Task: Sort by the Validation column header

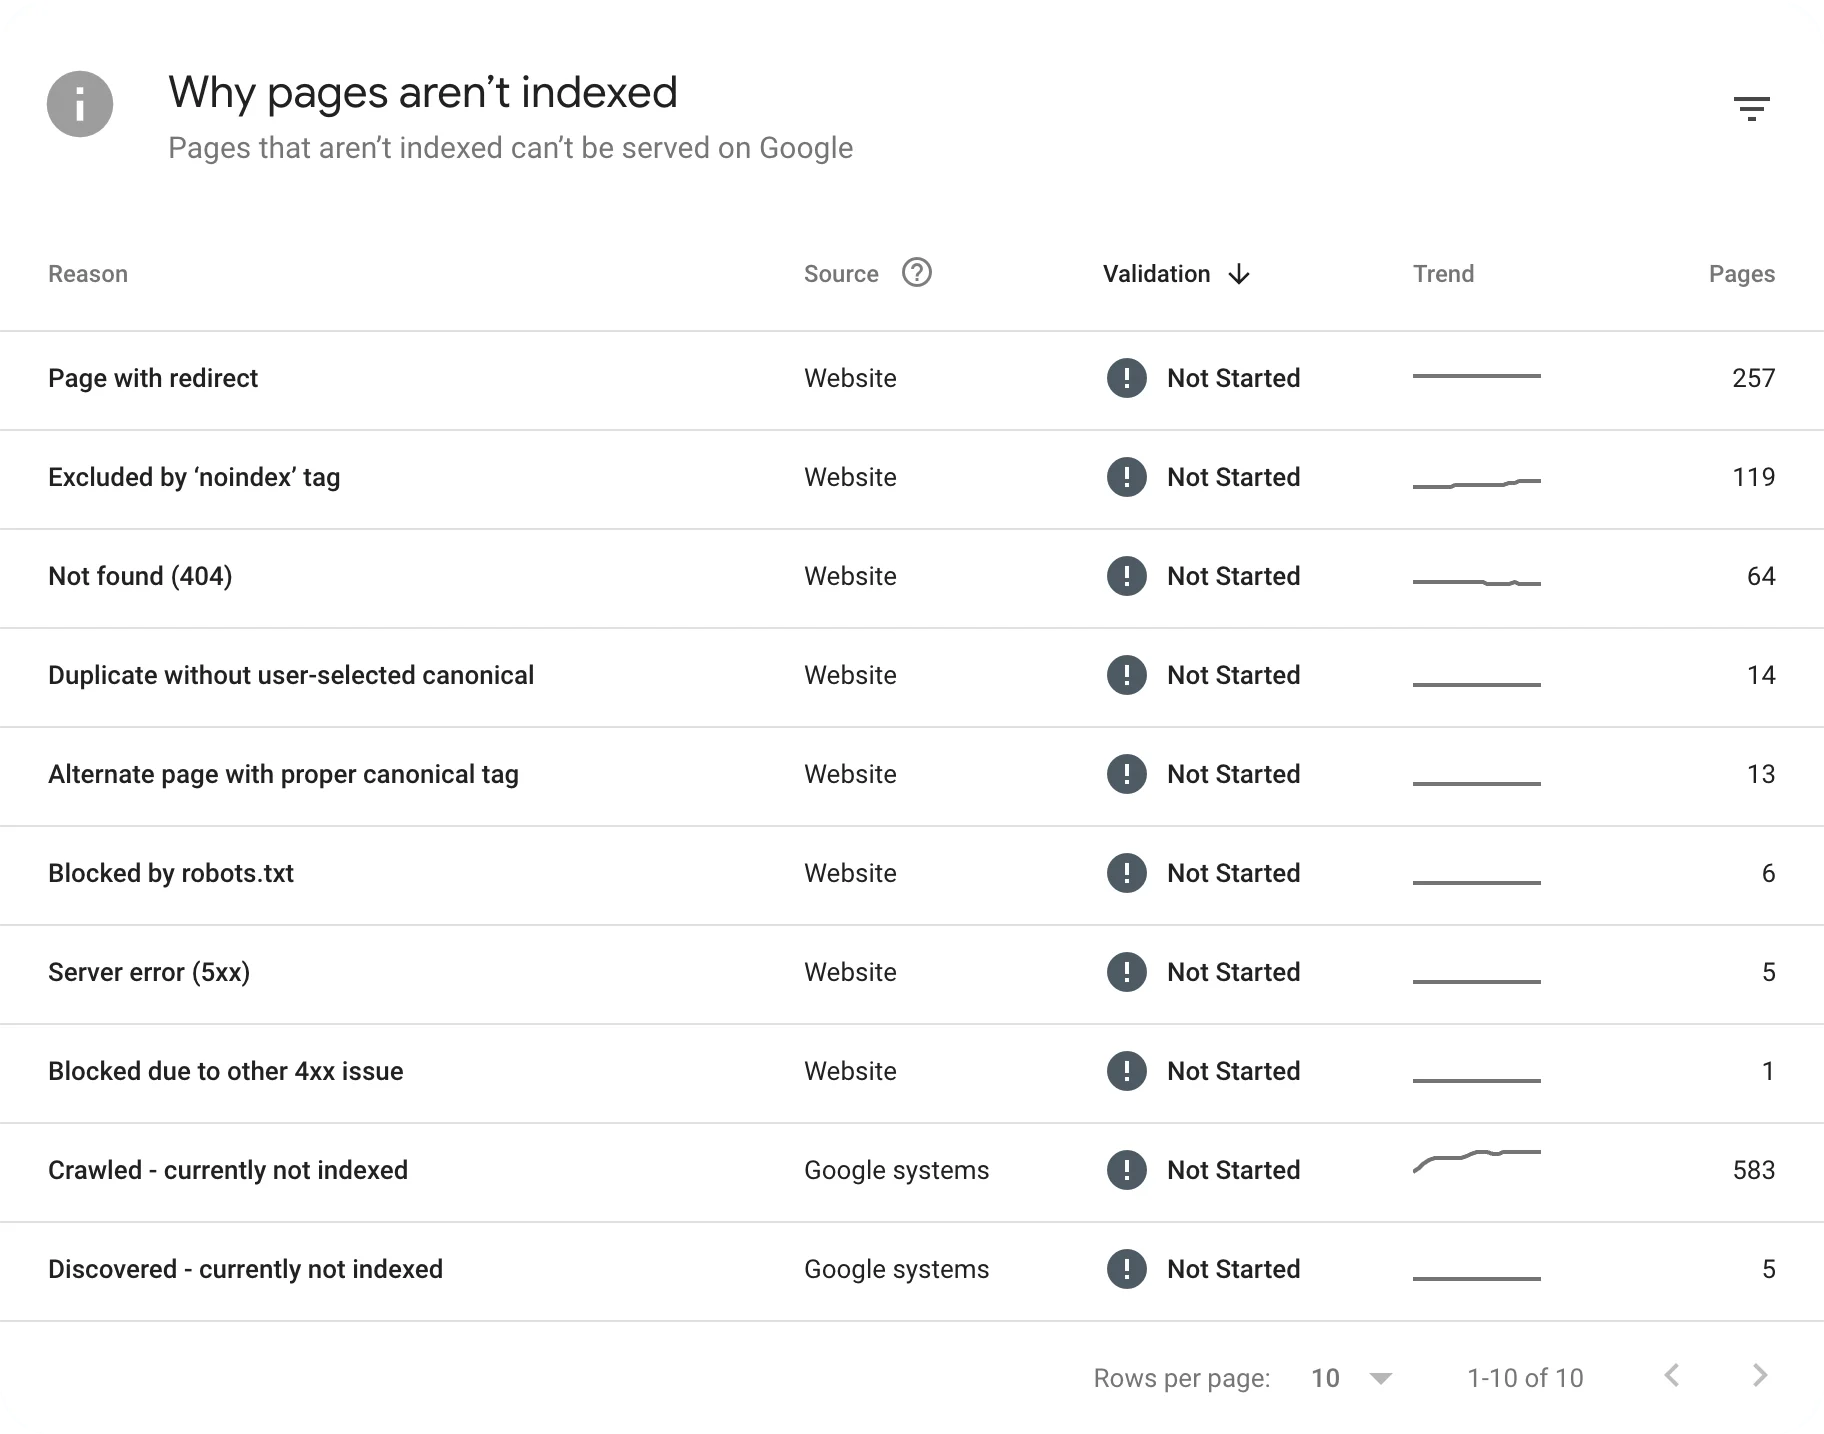Action: point(1157,274)
